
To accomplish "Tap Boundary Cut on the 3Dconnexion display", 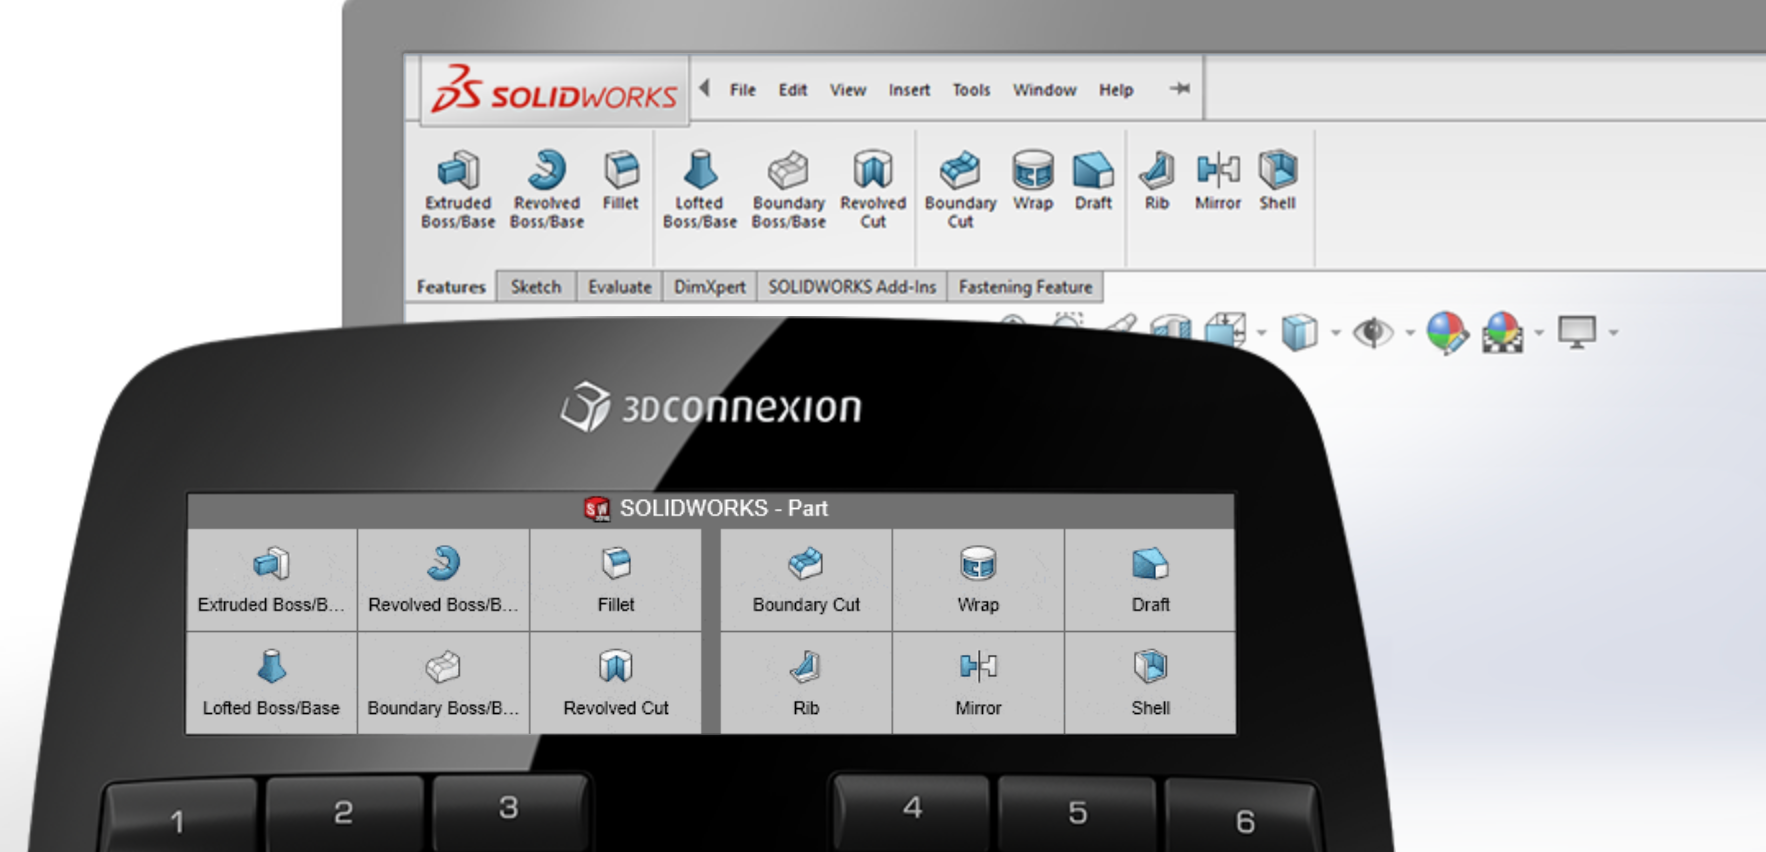I will coord(806,580).
